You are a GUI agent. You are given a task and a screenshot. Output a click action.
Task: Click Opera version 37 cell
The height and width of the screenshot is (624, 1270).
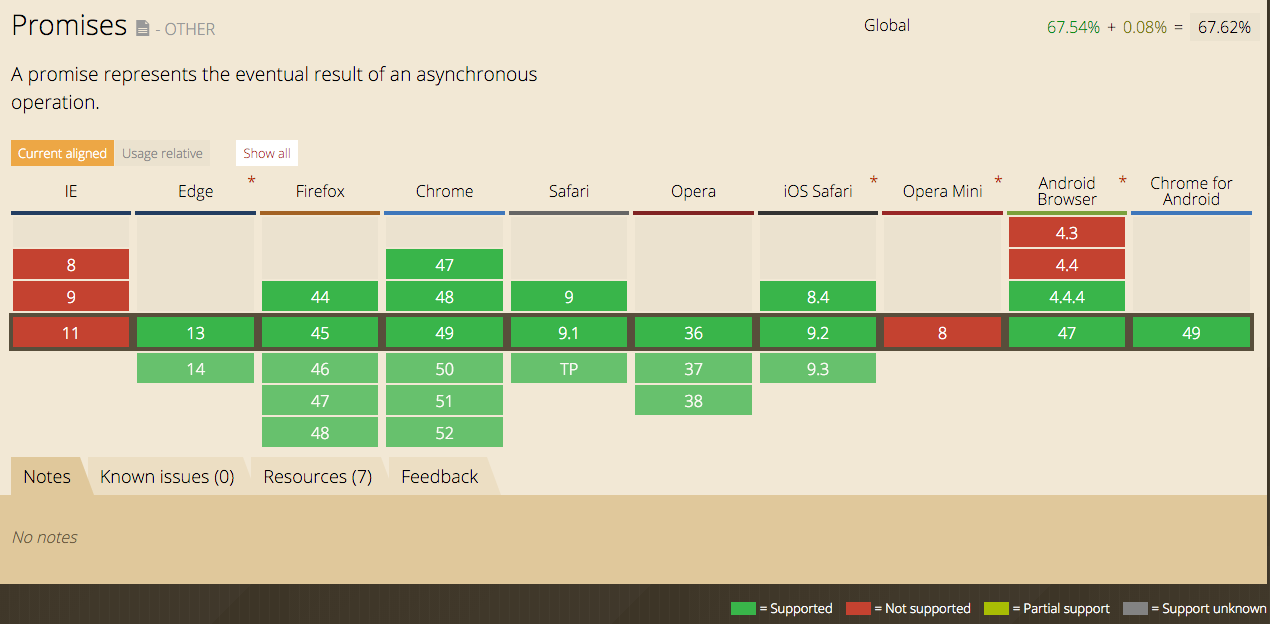[693, 369]
